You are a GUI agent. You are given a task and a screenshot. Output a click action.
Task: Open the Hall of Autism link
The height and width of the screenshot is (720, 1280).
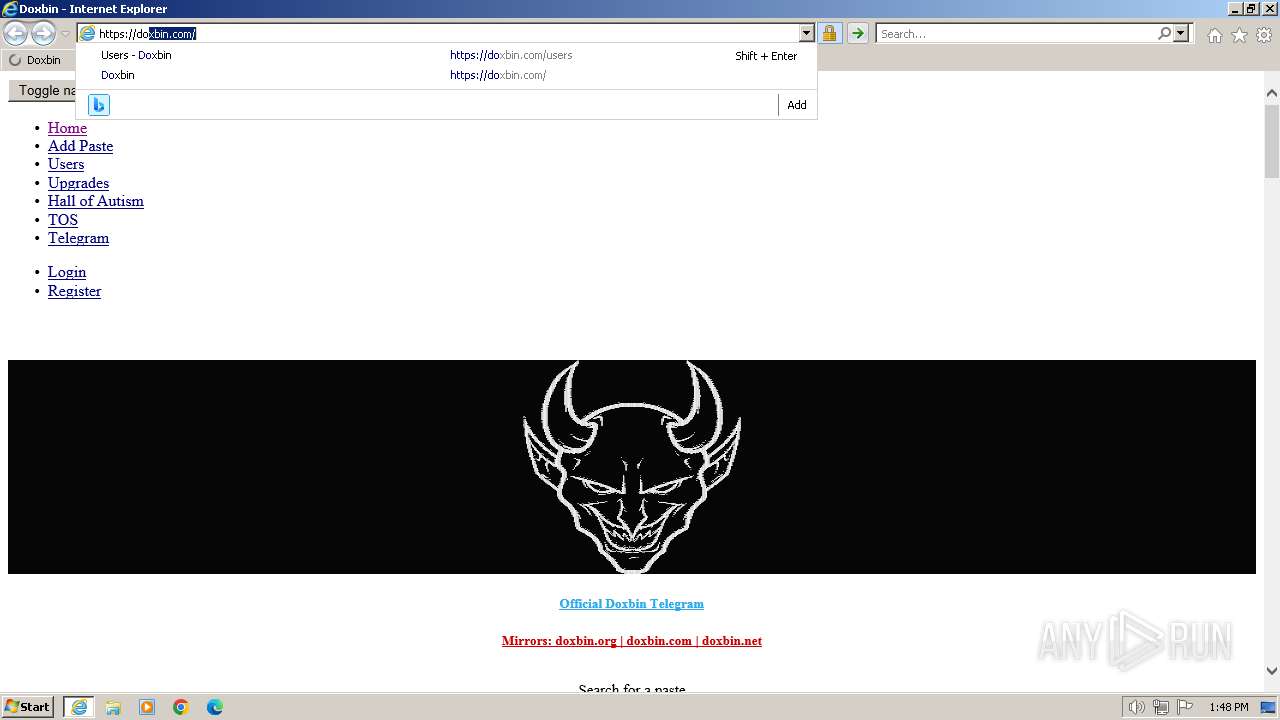[96, 201]
